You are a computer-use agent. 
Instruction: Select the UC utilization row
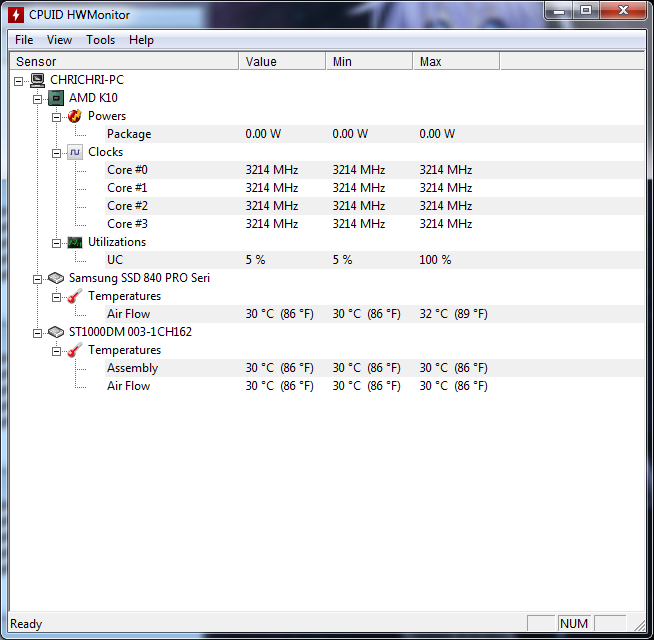coord(374,260)
